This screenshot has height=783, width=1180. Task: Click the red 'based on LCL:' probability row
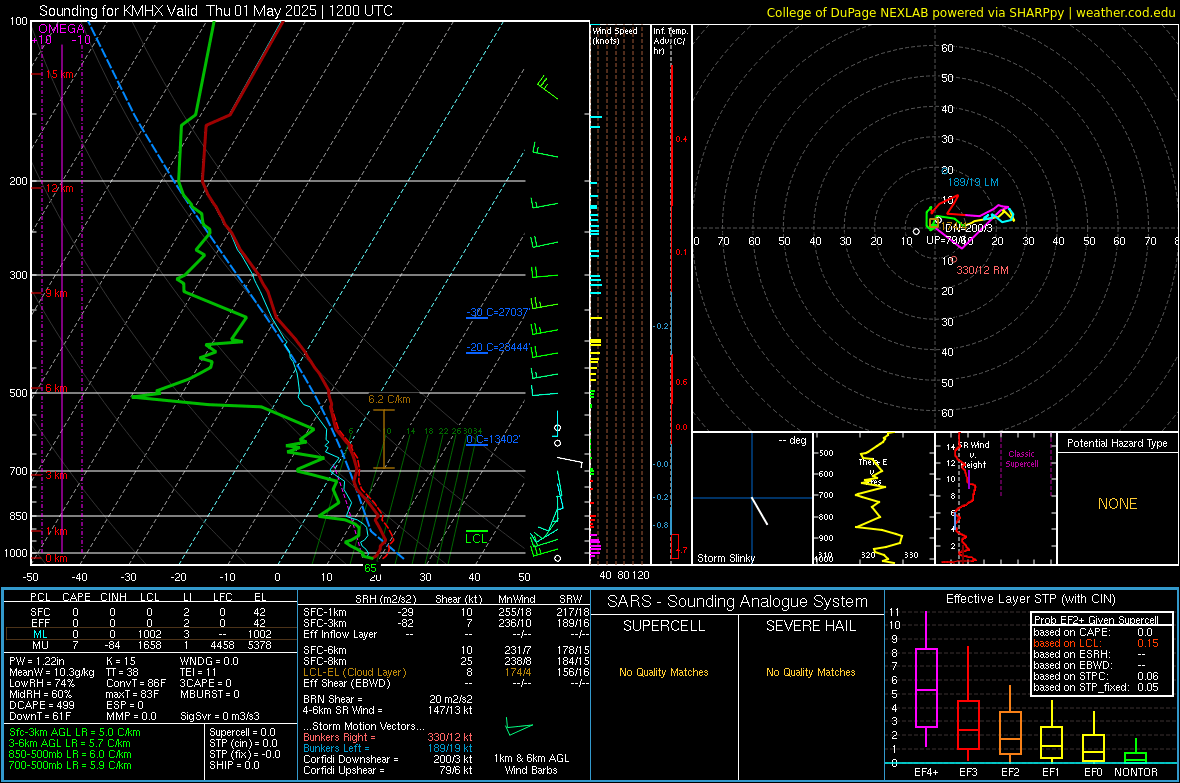click(x=1096, y=643)
